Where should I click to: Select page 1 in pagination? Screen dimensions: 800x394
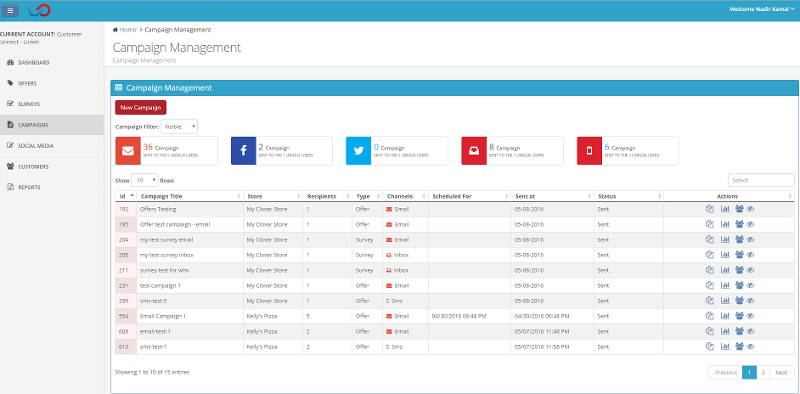[749, 373]
